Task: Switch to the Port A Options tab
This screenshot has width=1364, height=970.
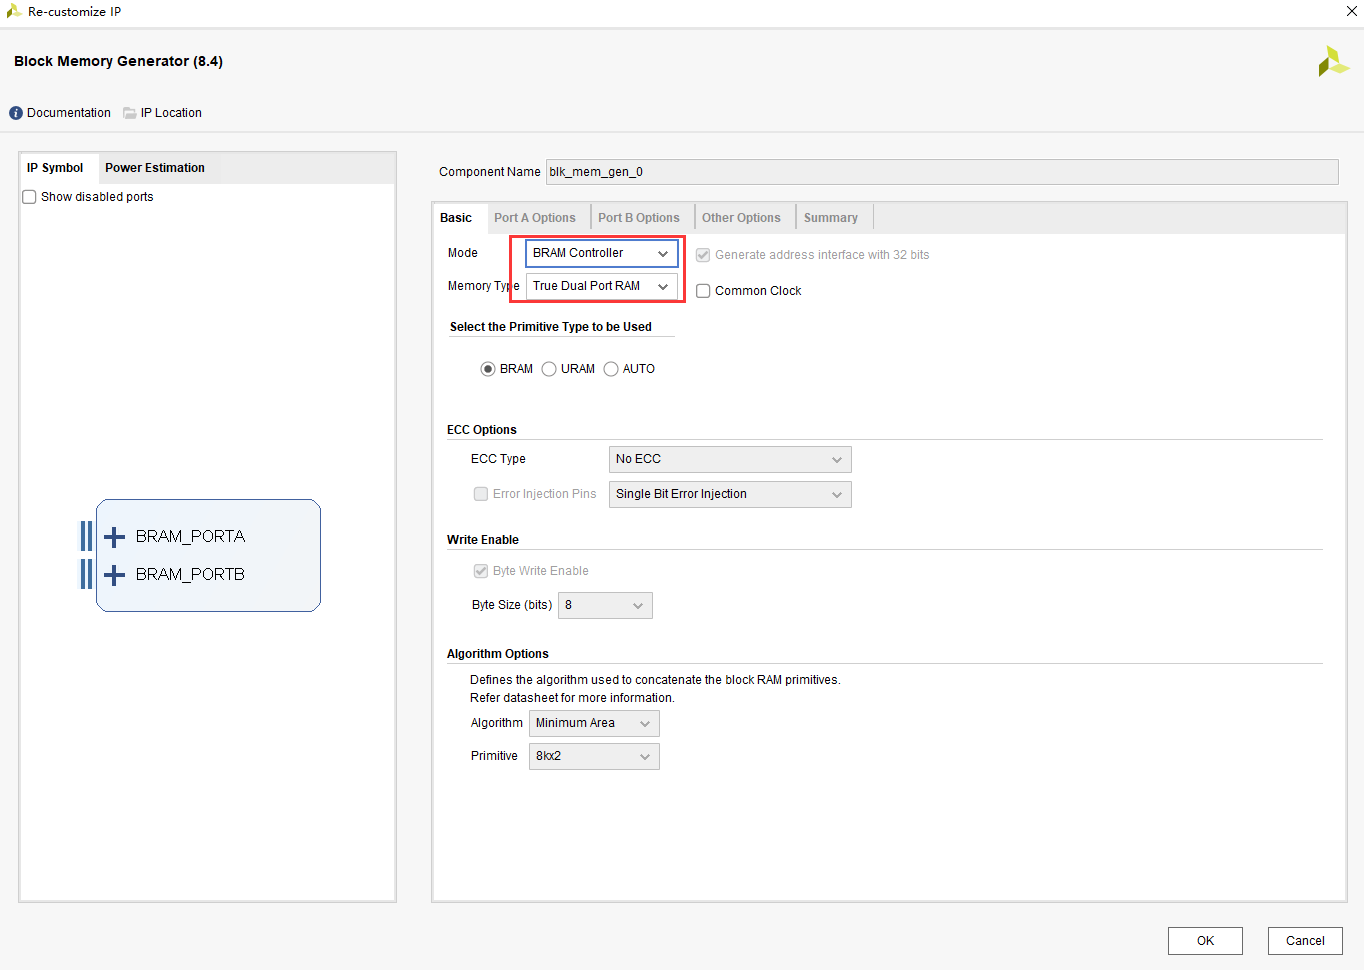Action: [535, 218]
